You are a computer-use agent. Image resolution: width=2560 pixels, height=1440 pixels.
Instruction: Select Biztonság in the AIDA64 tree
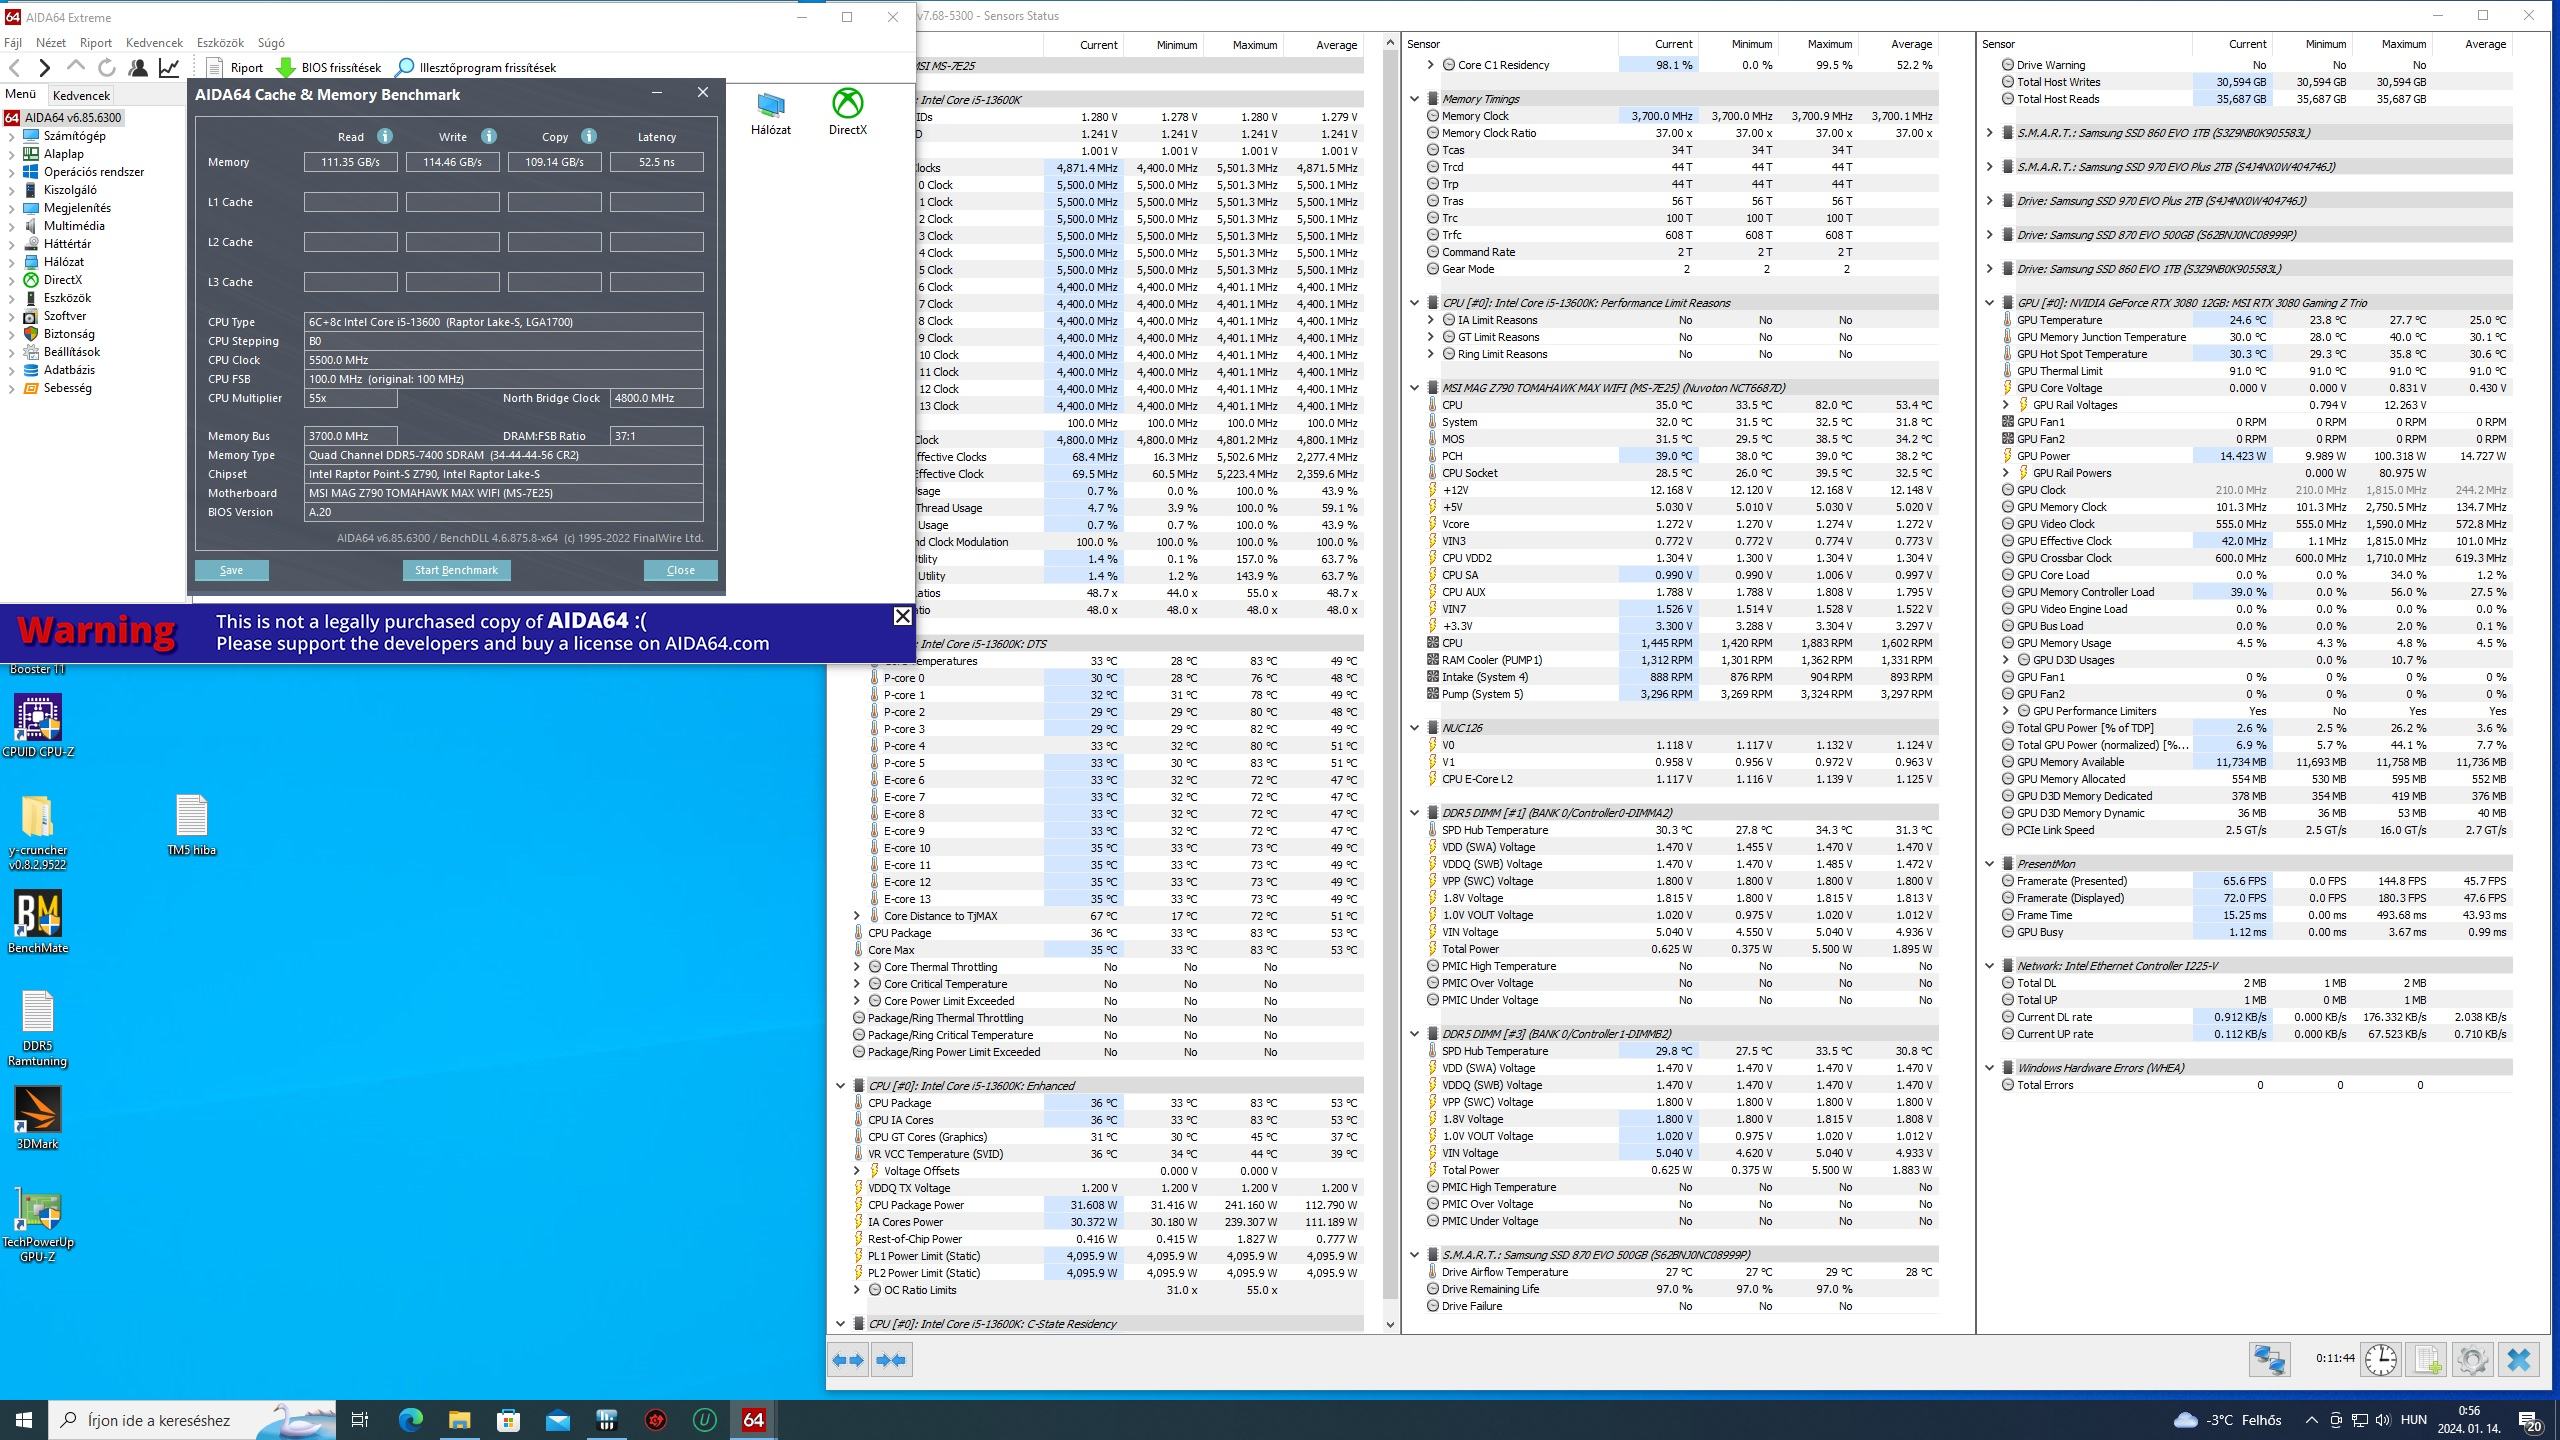point(69,334)
